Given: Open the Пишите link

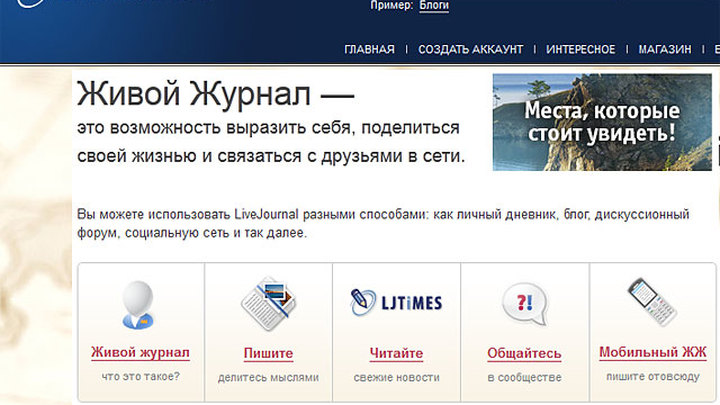Looking at the screenshot, I should (x=268, y=354).
